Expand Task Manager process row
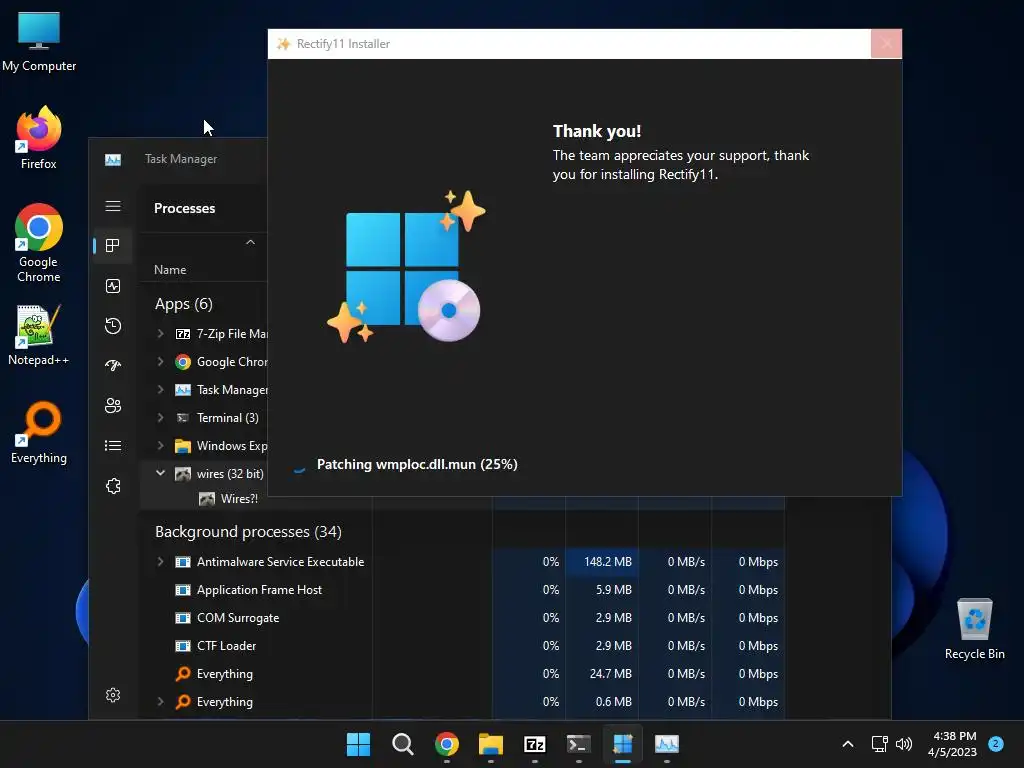This screenshot has width=1024, height=768. pos(161,390)
